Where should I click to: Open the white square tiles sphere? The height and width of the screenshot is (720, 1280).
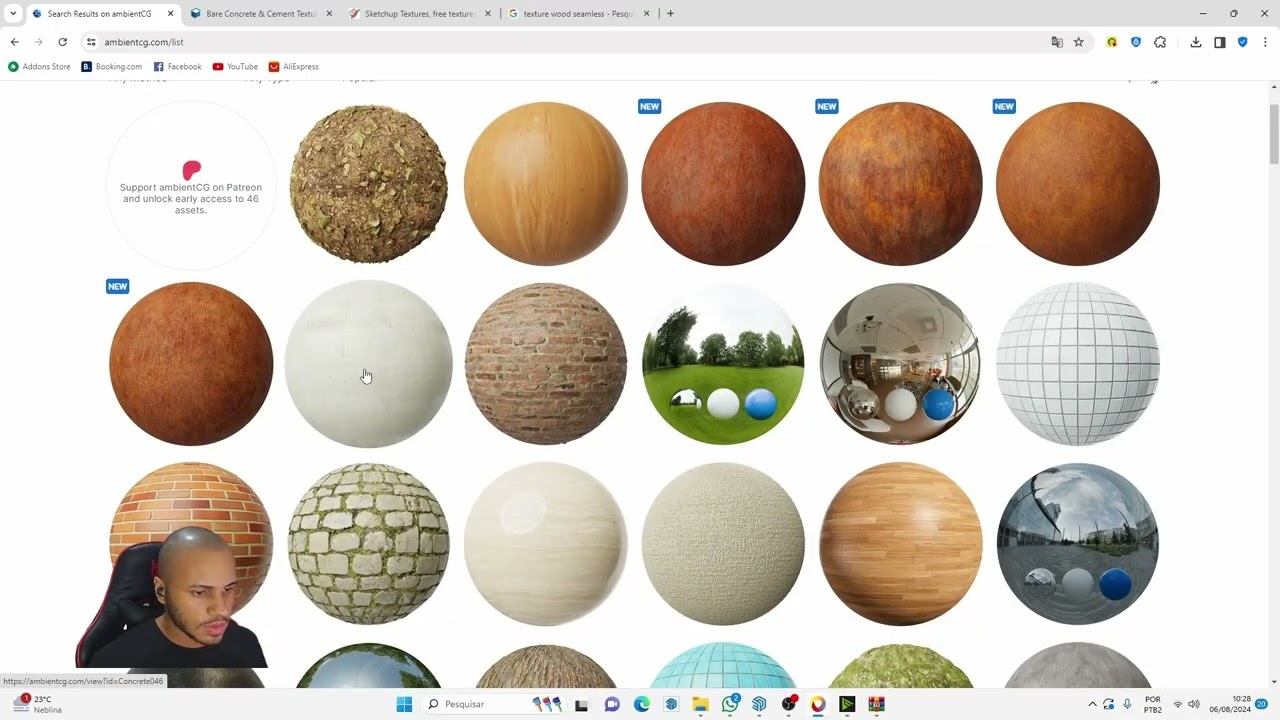tap(1078, 364)
